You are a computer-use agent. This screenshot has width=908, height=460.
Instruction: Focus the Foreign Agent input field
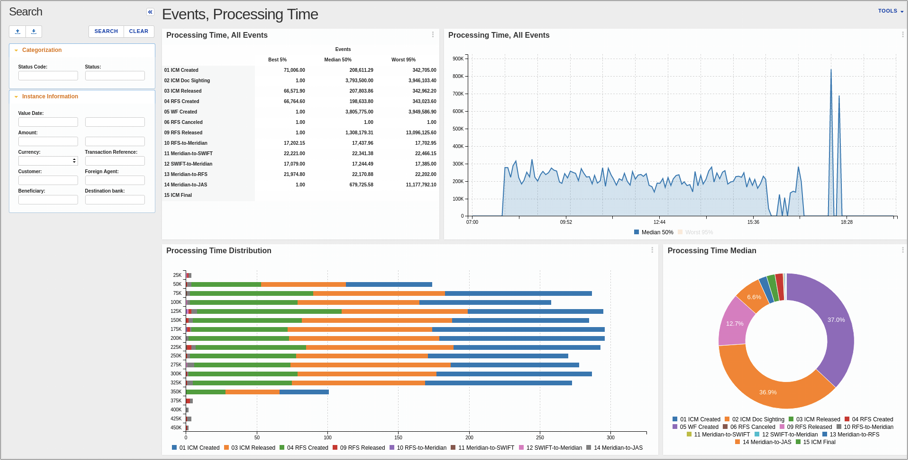115,180
